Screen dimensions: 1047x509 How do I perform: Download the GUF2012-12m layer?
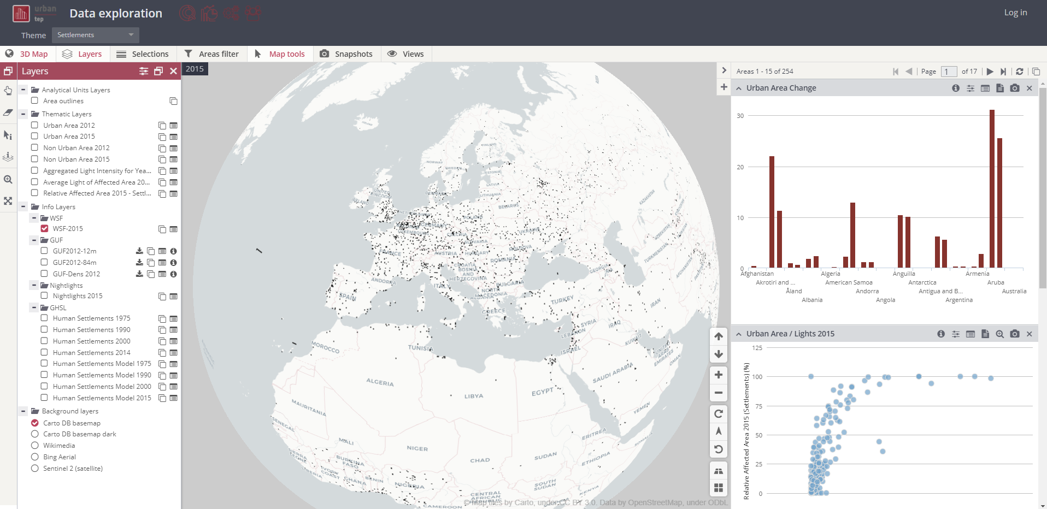tap(140, 251)
